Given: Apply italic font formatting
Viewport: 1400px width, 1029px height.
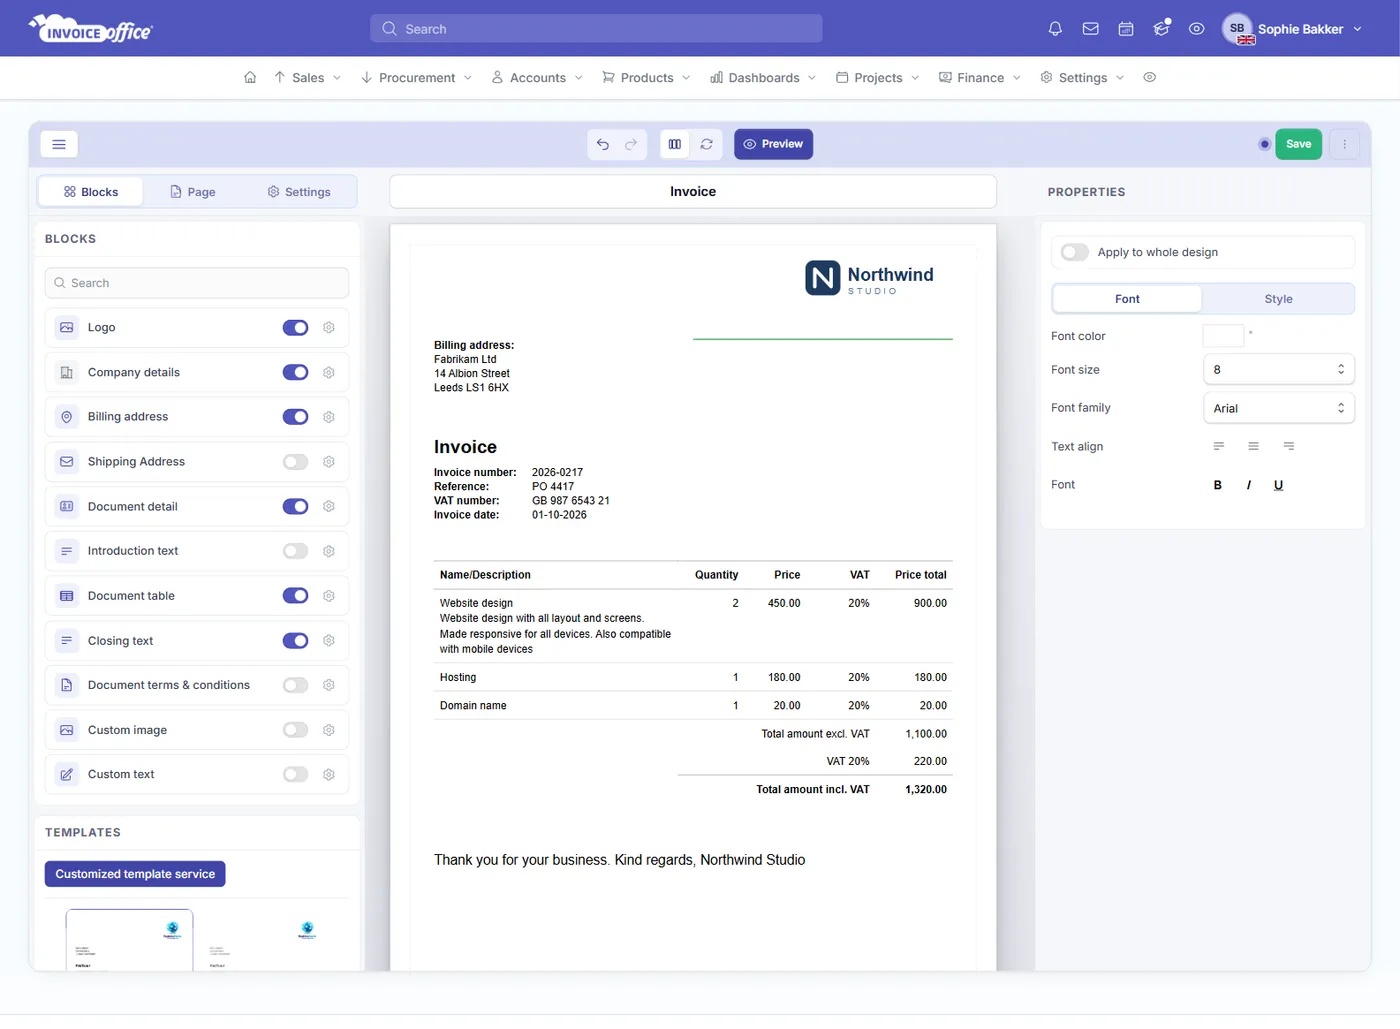Looking at the screenshot, I should point(1249,485).
